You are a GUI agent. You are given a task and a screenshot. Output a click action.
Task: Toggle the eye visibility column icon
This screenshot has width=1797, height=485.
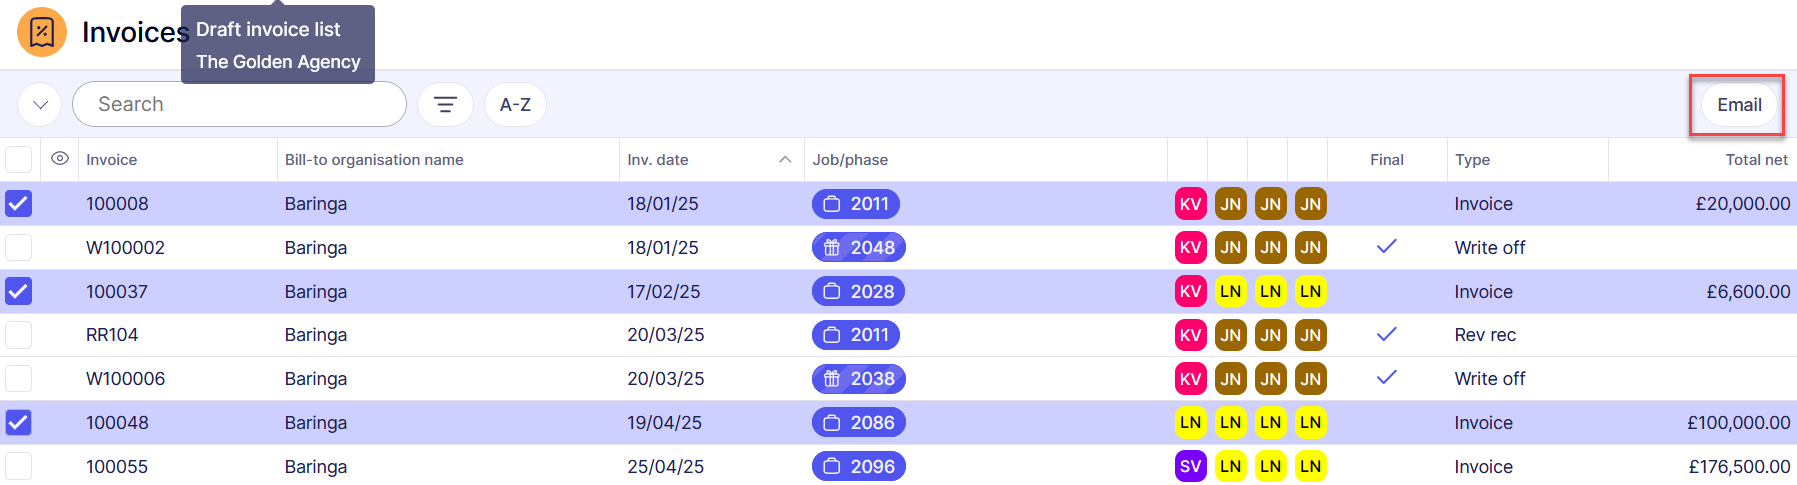(60, 159)
